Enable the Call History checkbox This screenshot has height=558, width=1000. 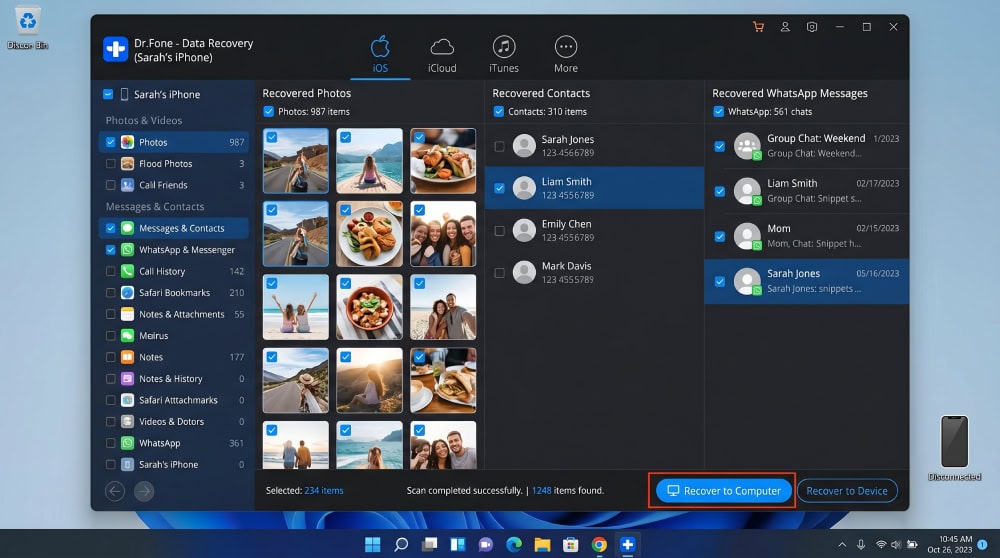pos(110,271)
